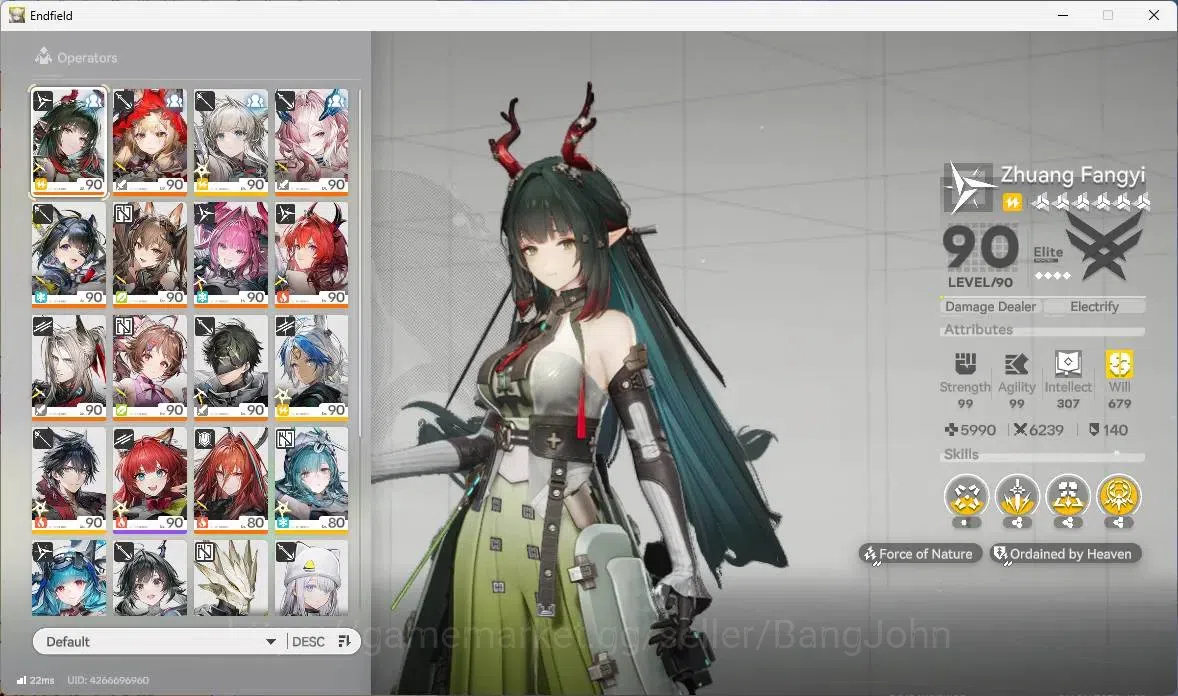Select the Electrify tag
This screenshot has width=1178, height=696.
pyautogui.click(x=1094, y=306)
